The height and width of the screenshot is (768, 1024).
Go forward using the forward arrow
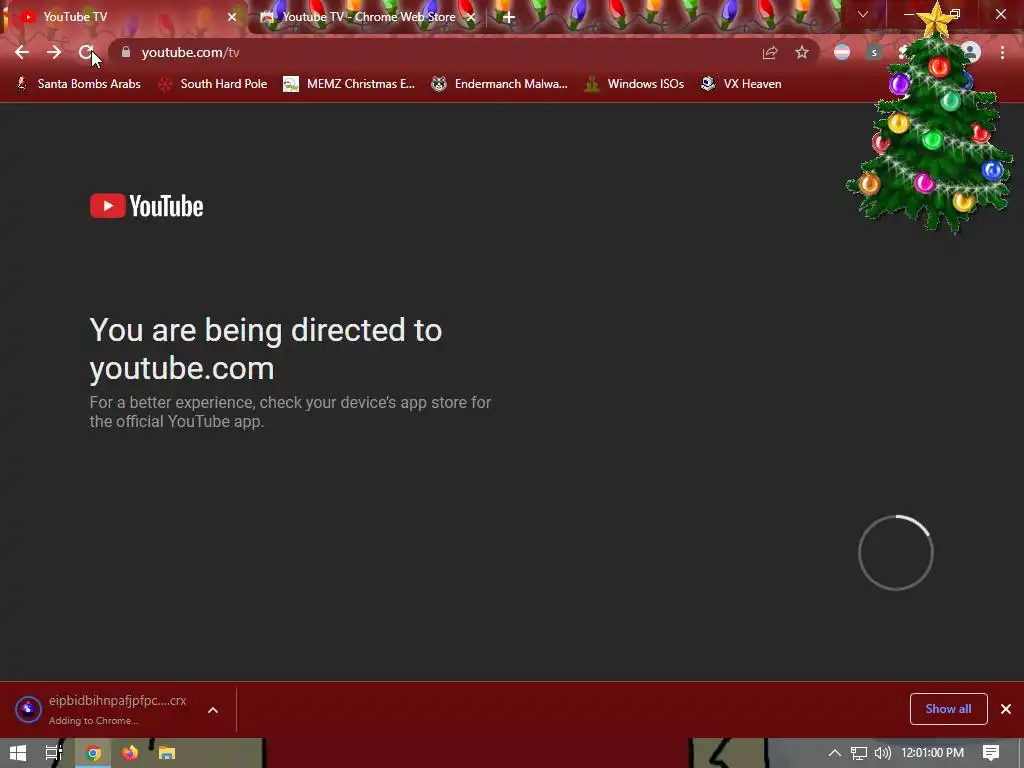point(54,52)
